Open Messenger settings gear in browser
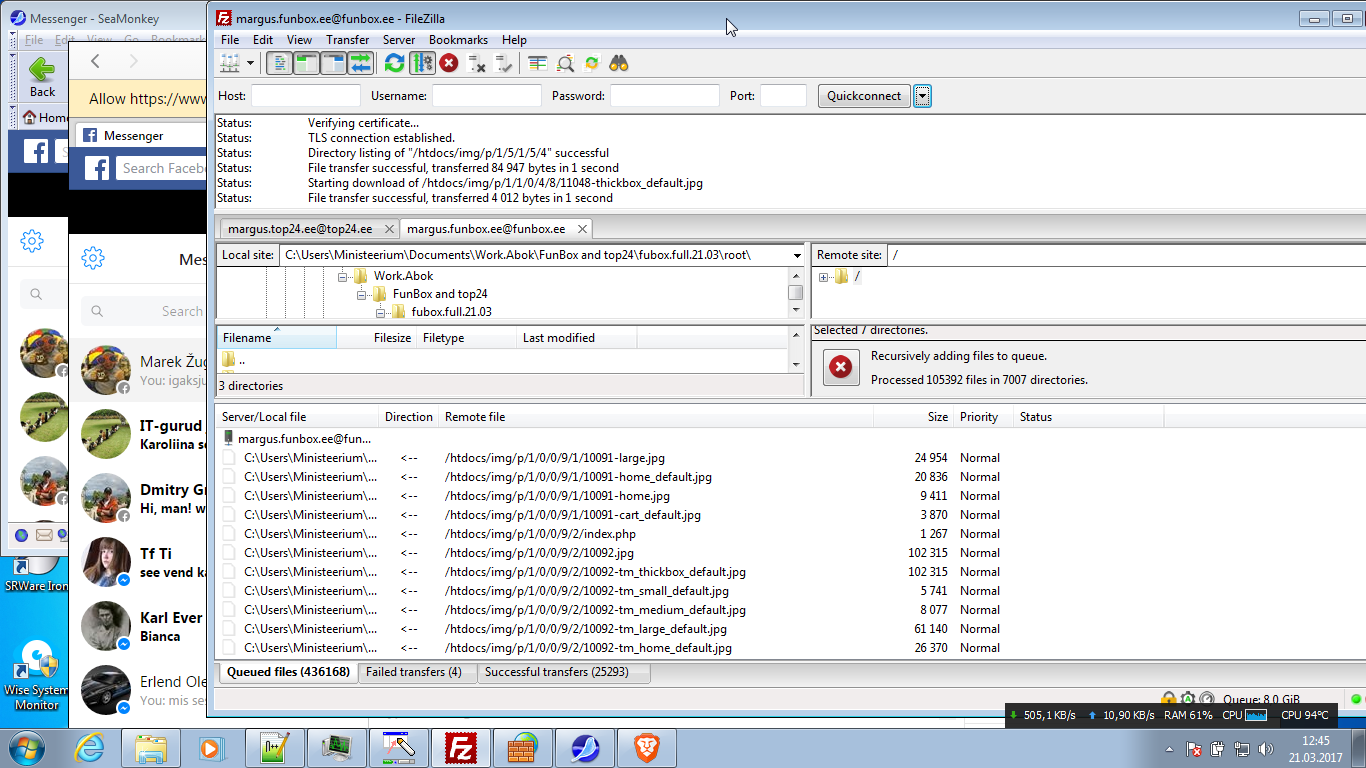The width and height of the screenshot is (1366, 768). pos(93,259)
